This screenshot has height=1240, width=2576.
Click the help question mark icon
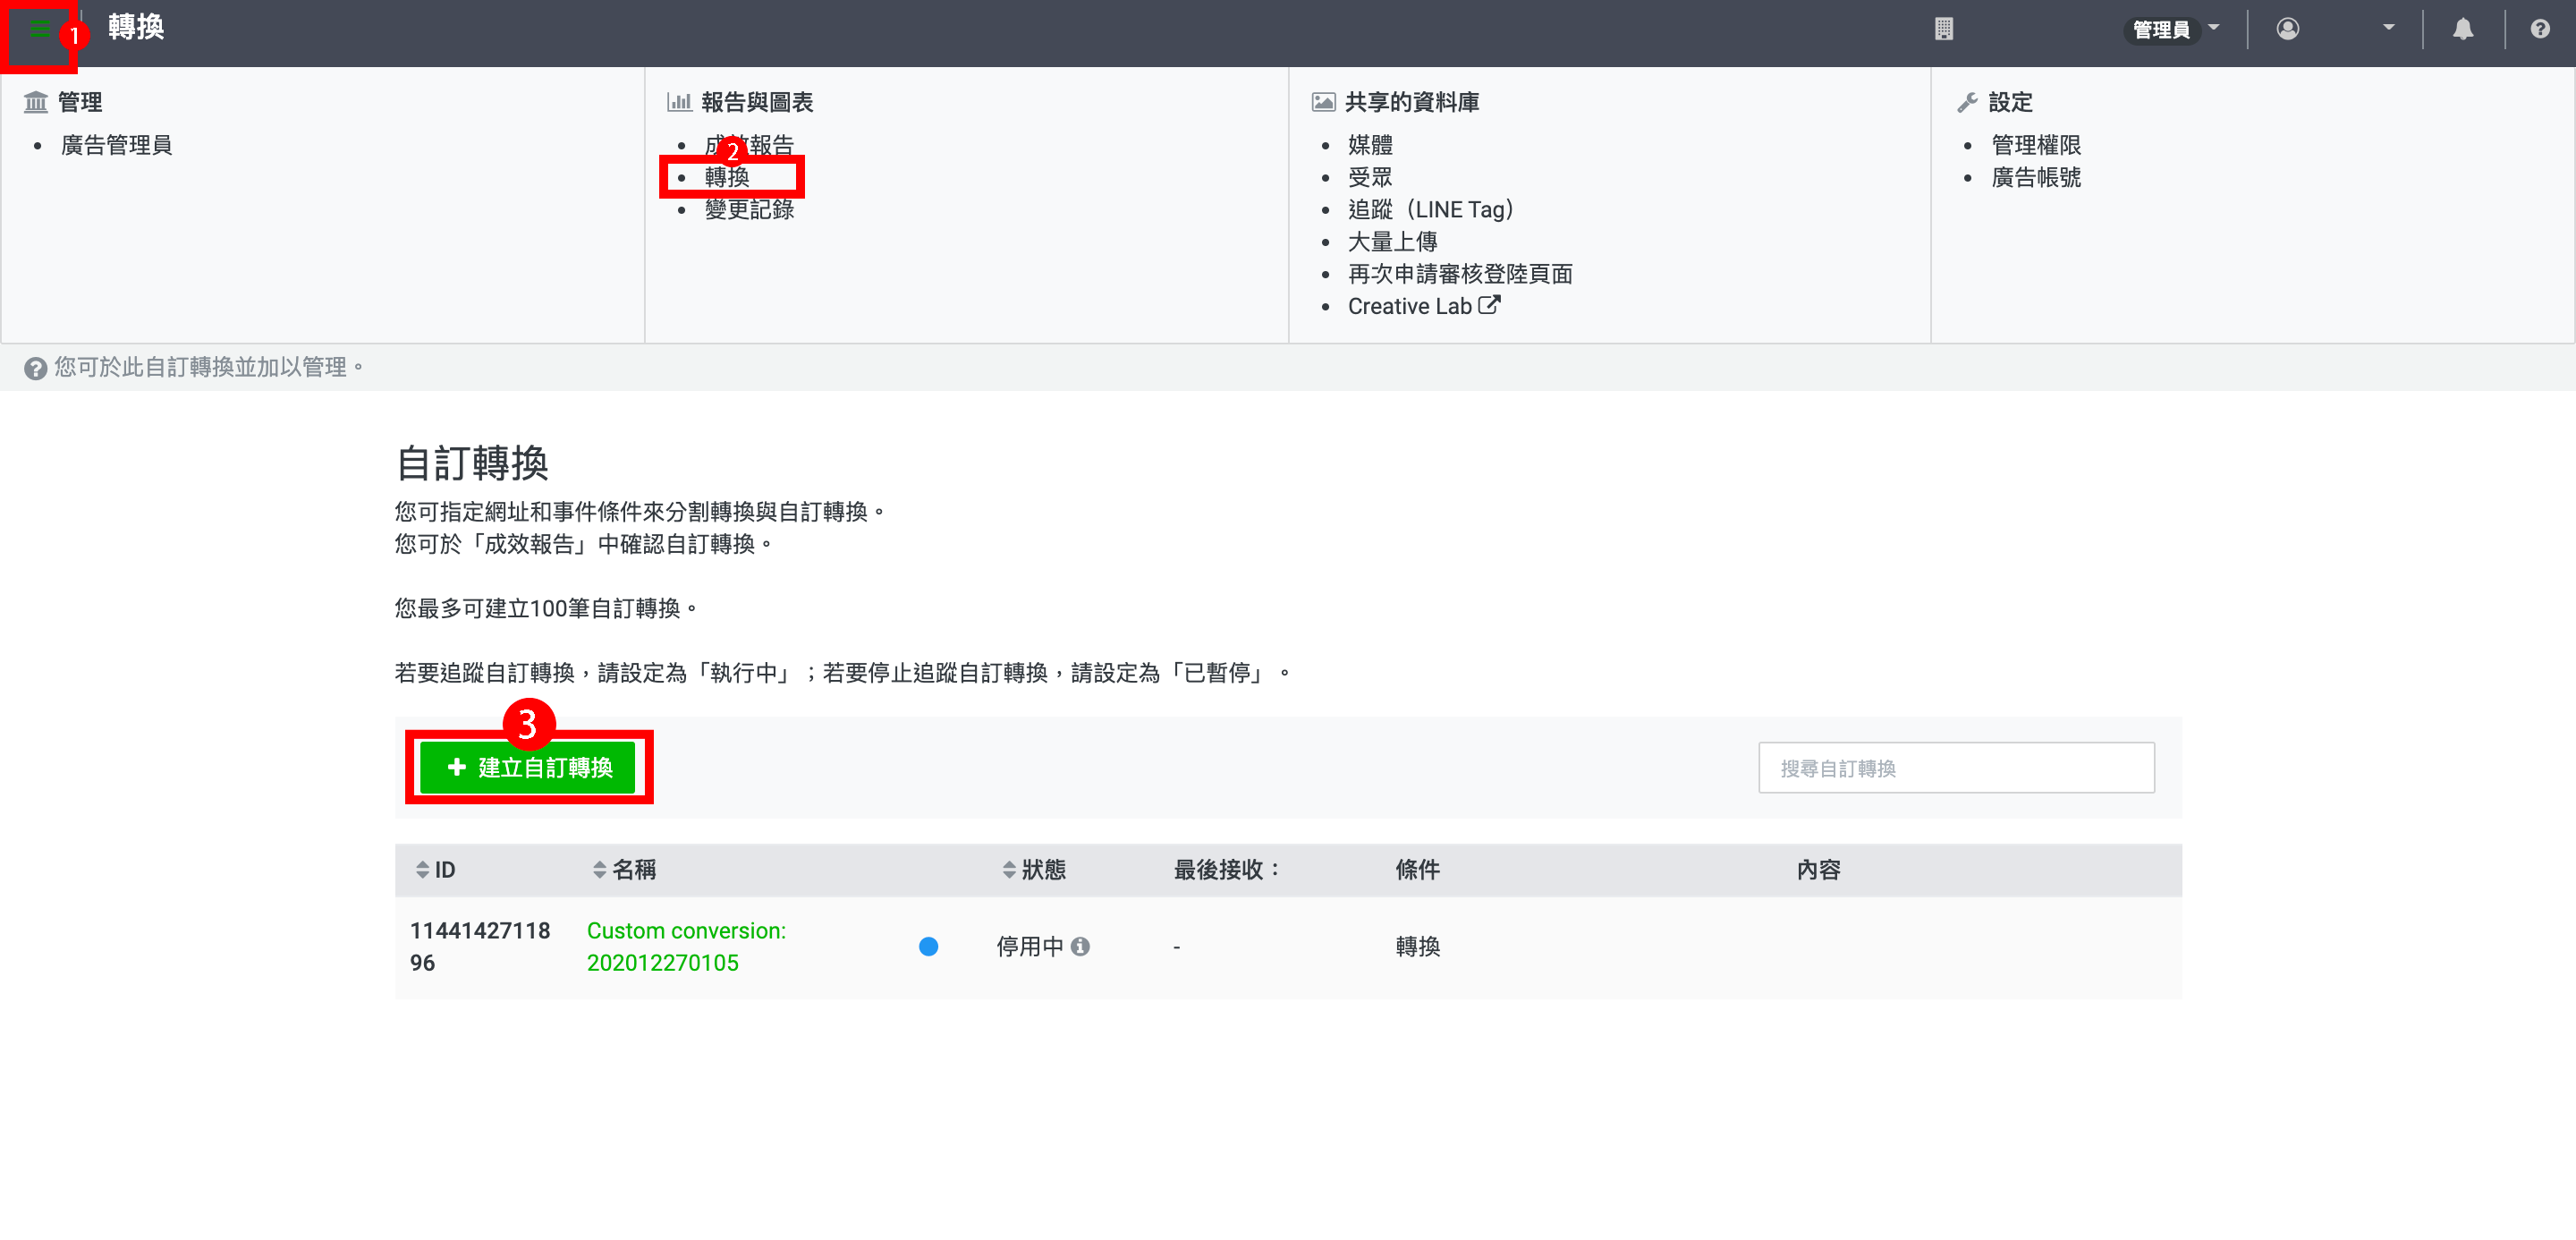click(2539, 29)
